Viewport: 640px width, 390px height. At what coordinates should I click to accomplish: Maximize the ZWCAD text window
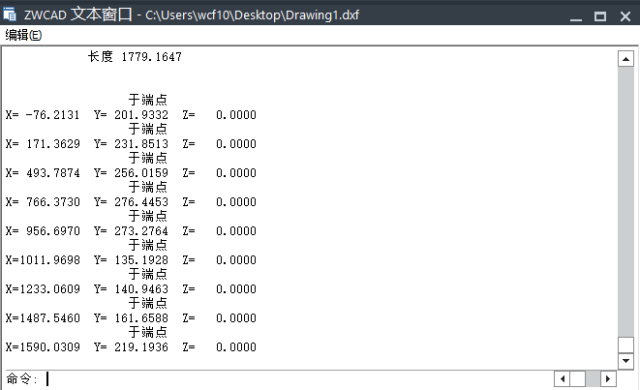click(600, 16)
